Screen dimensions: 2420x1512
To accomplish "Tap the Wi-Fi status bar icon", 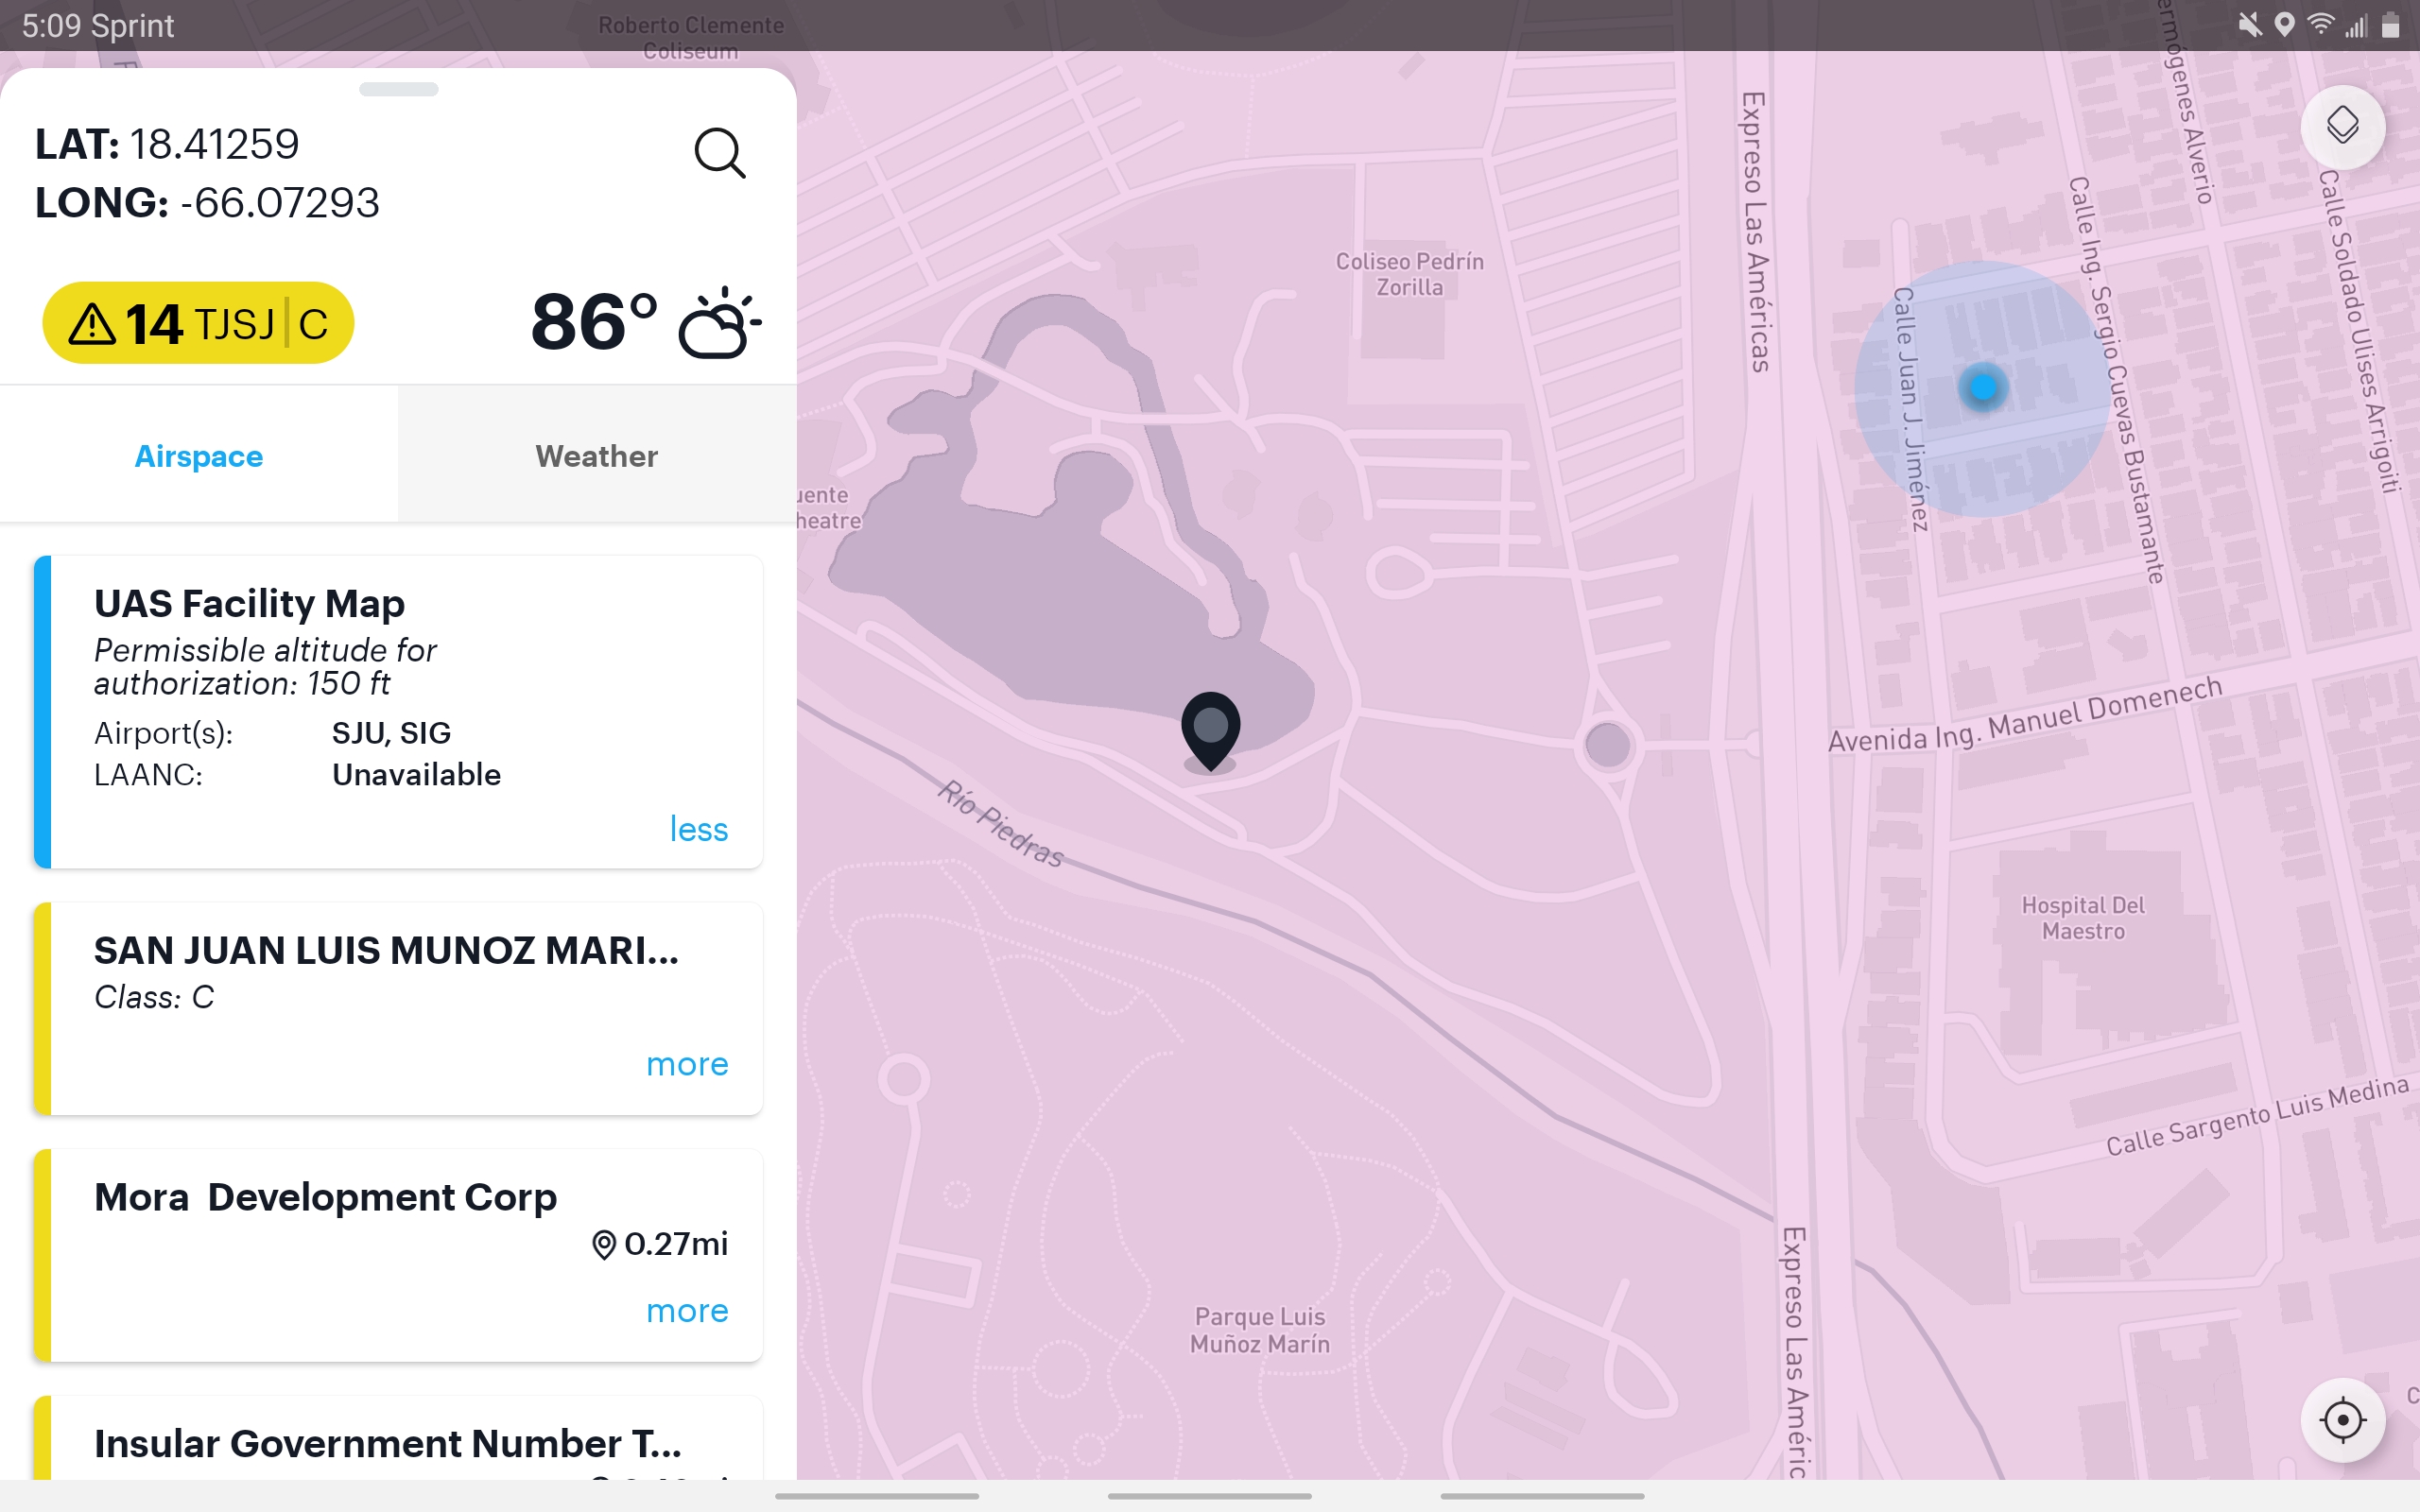I will coord(2320,25).
